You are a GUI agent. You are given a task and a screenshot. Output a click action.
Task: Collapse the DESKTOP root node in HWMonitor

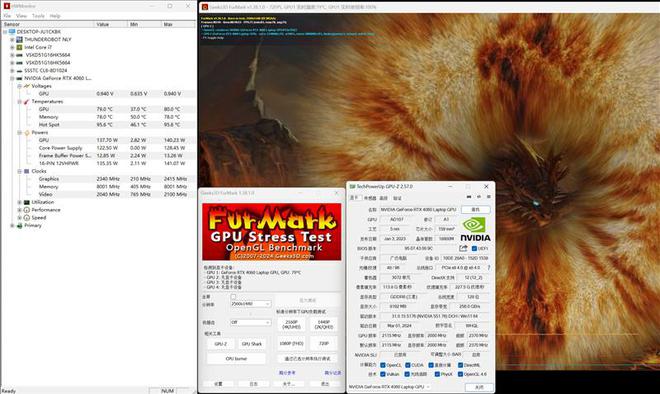pos(5,32)
